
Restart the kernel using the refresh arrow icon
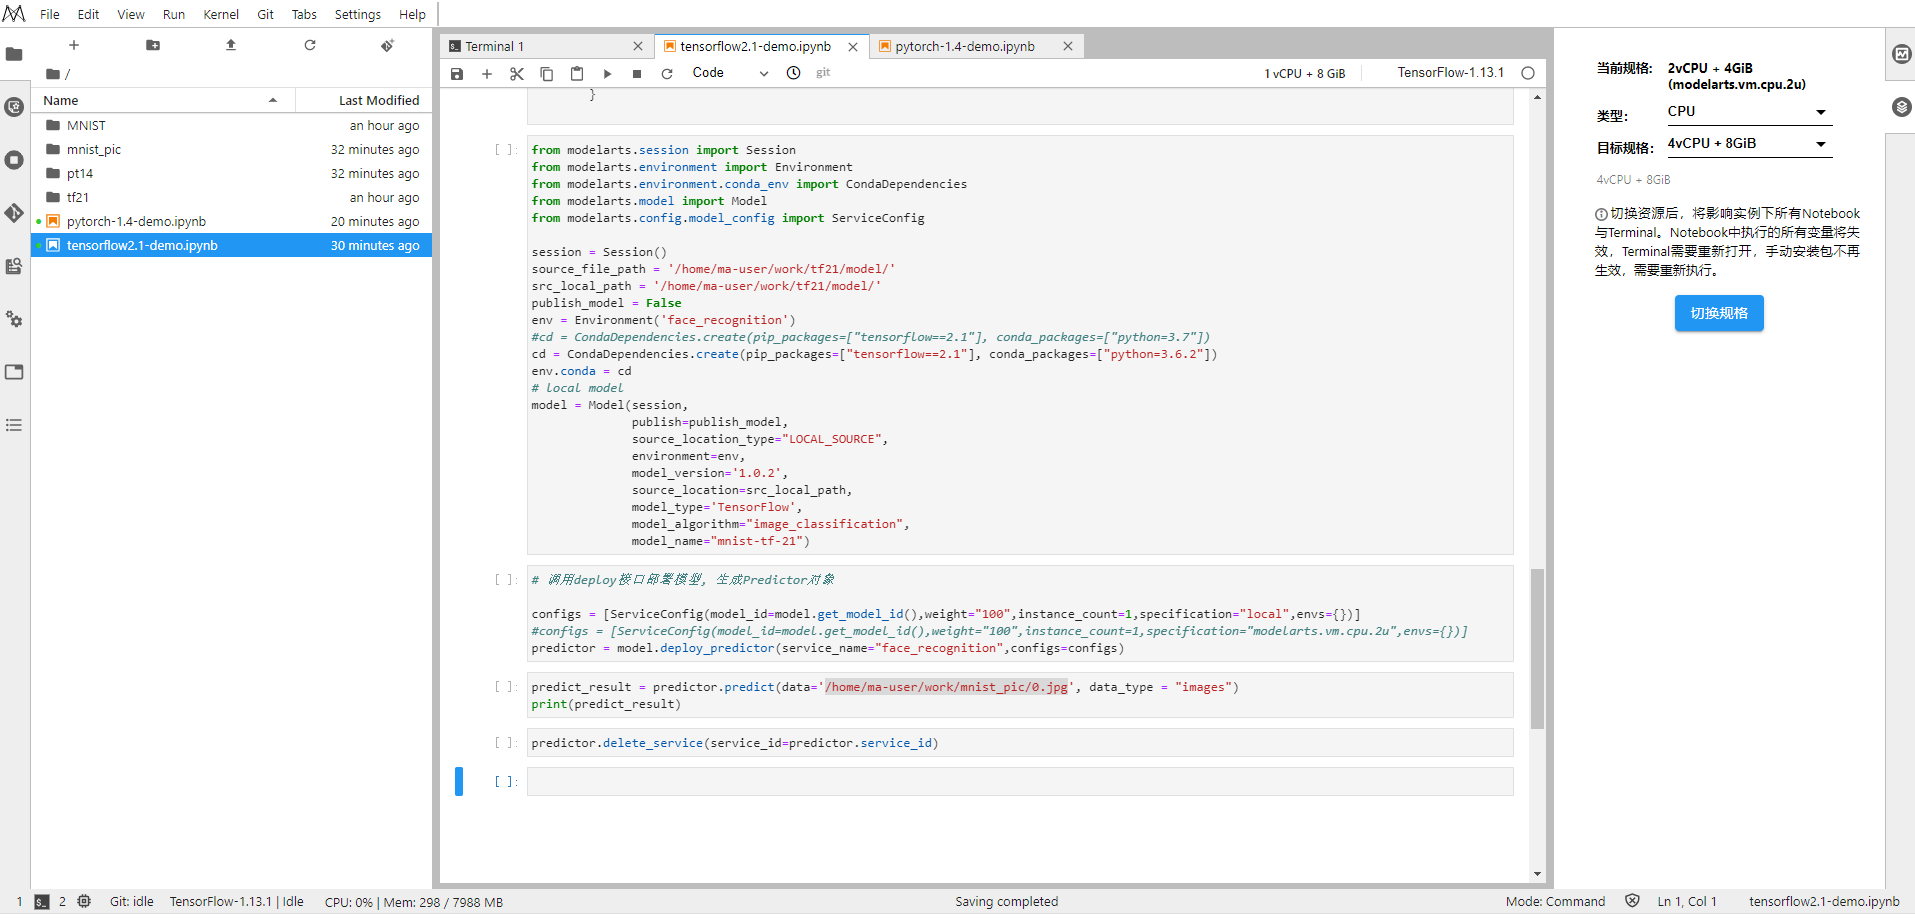coord(667,73)
